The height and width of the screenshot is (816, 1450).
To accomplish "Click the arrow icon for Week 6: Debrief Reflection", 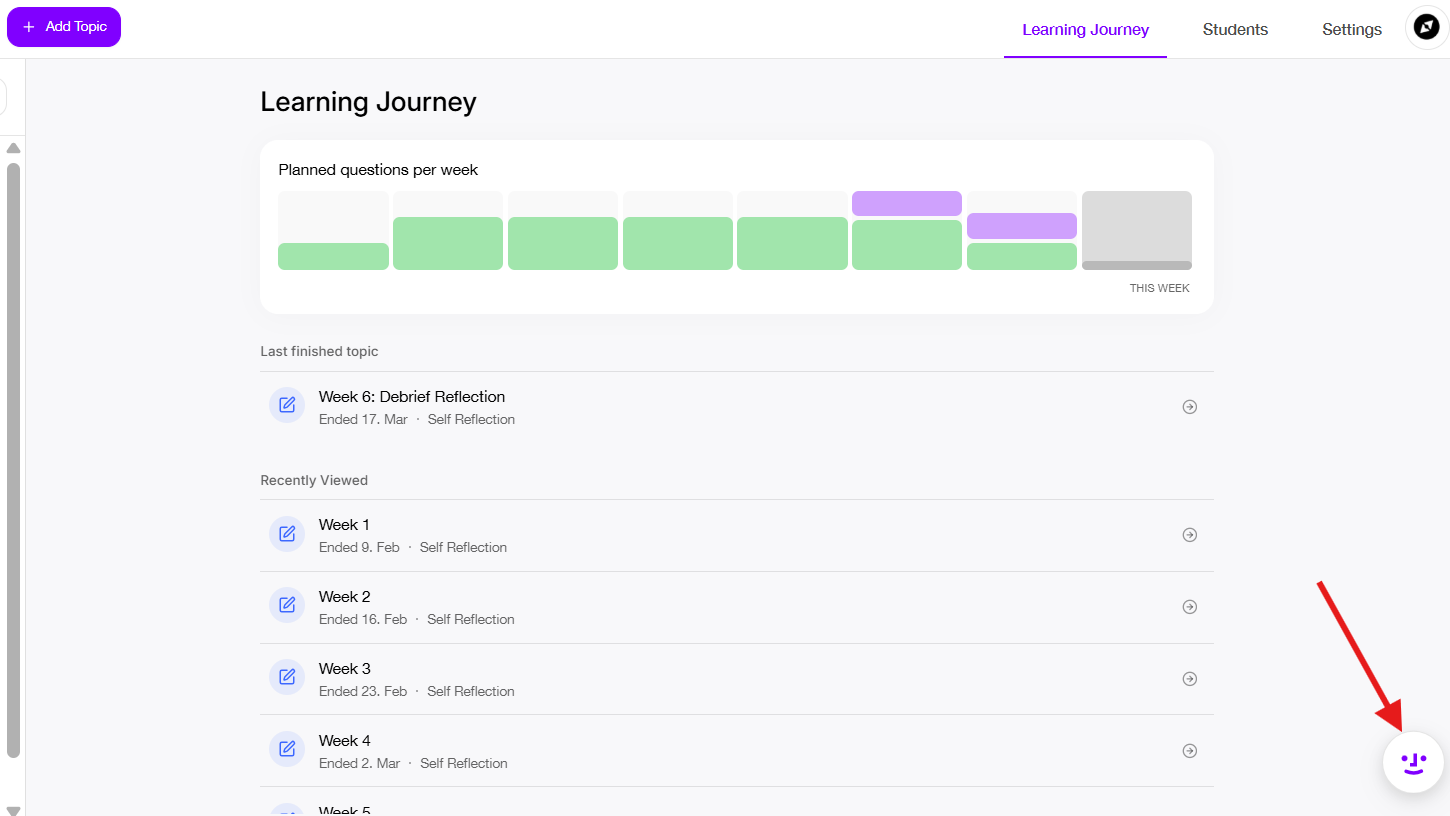I will pyautogui.click(x=1189, y=407).
